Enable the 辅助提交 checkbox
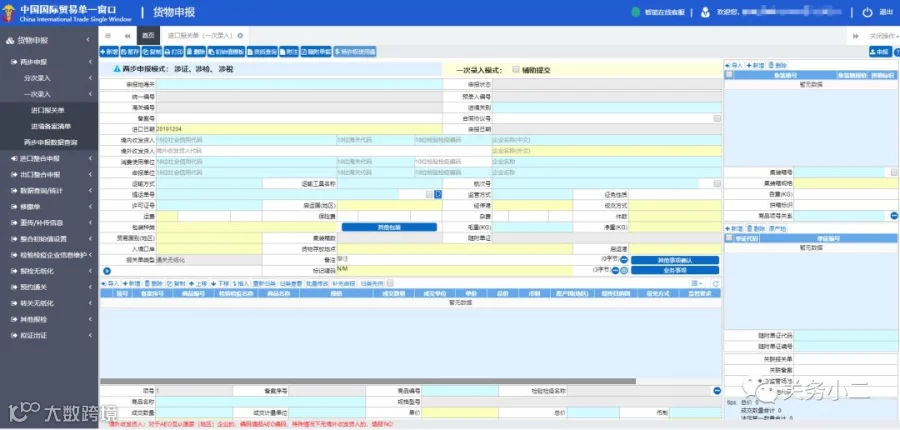The width and height of the screenshot is (900, 430). pyautogui.click(x=515, y=69)
